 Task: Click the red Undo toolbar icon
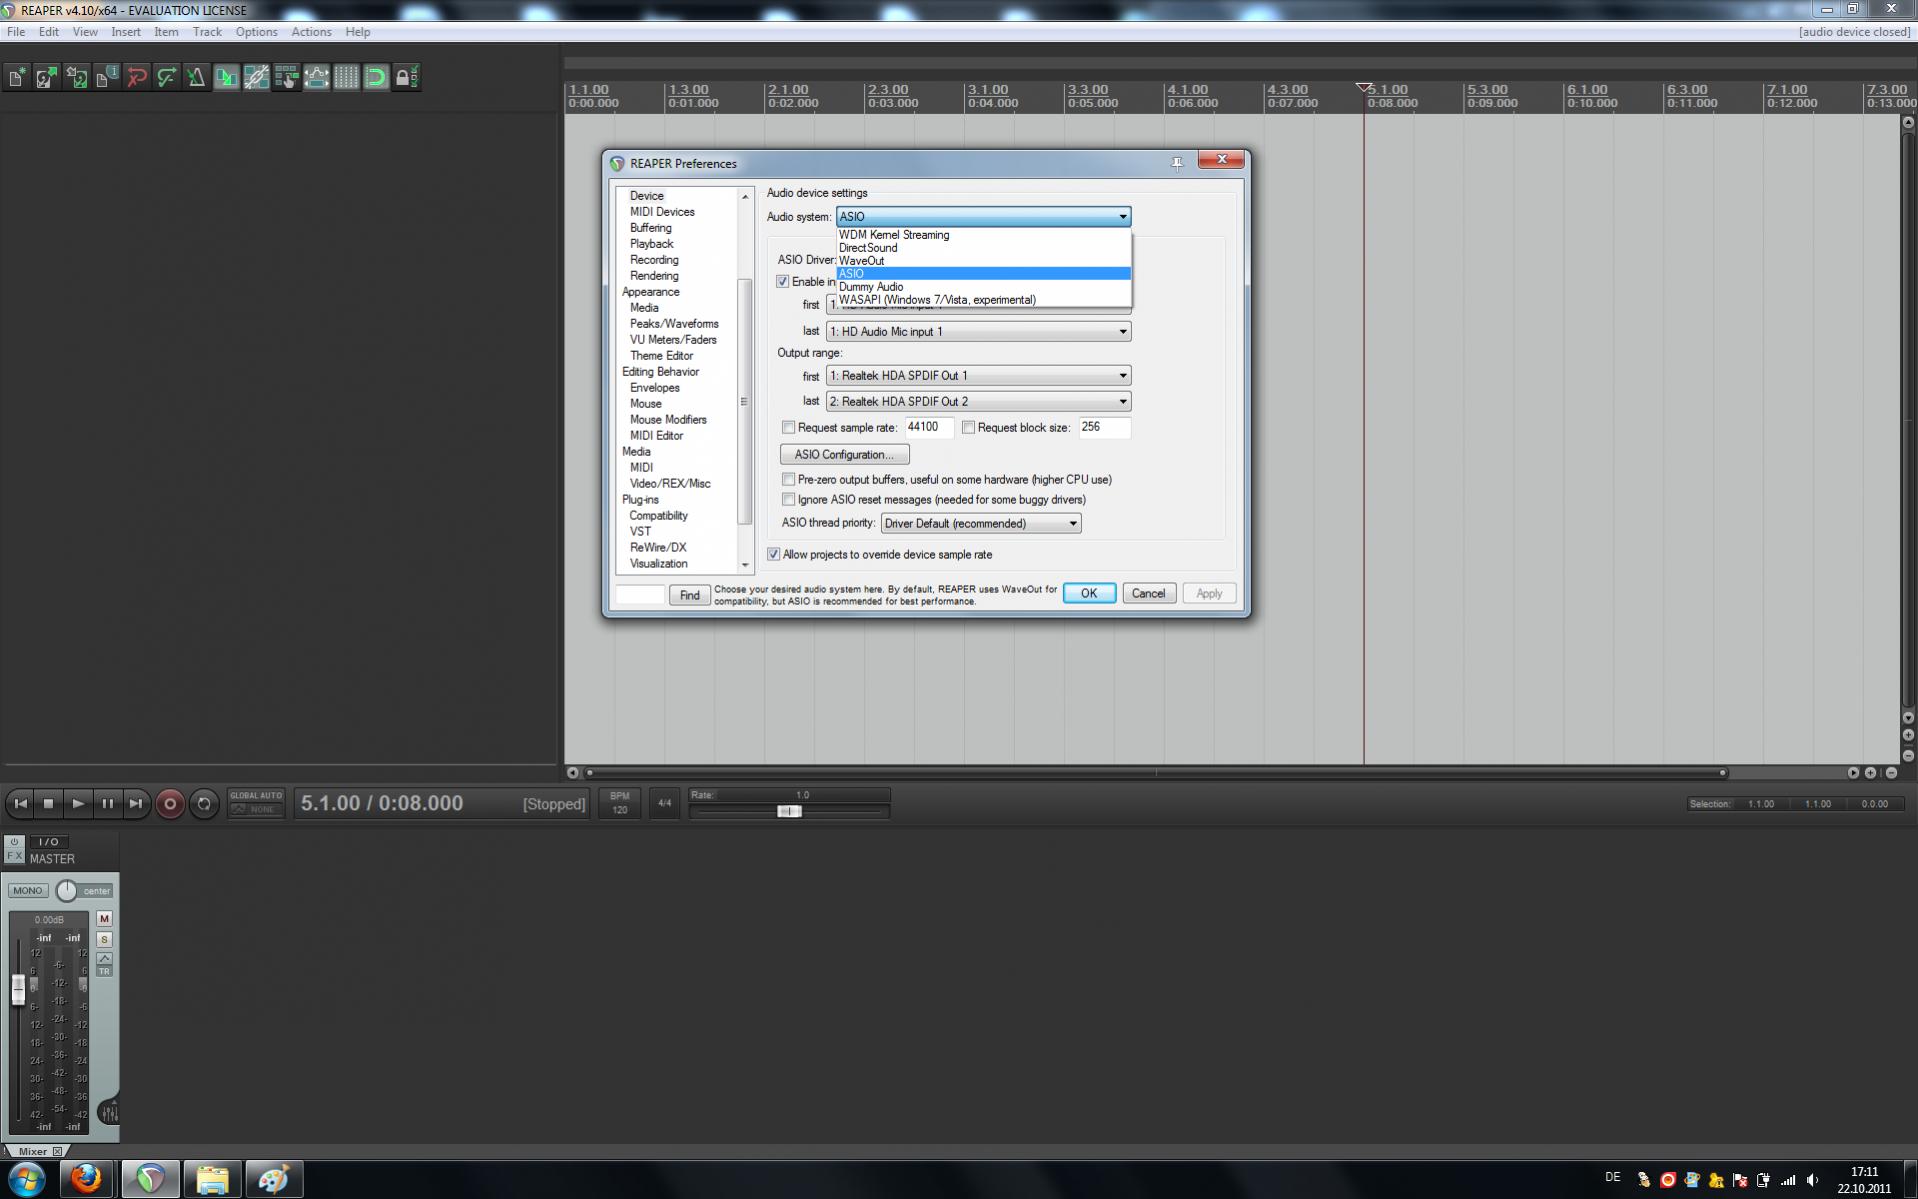[137, 77]
